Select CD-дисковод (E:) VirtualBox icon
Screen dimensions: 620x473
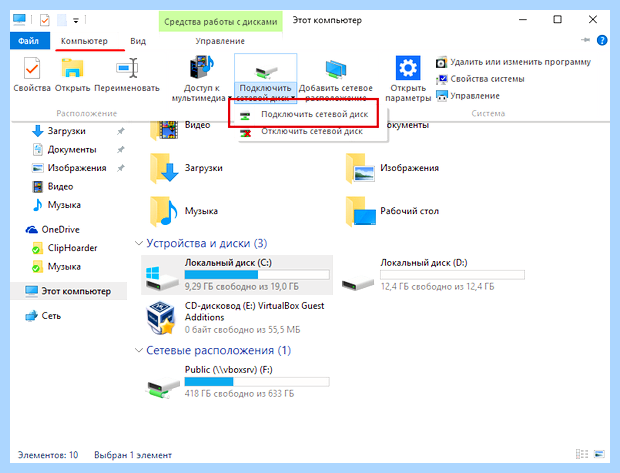pos(161,318)
